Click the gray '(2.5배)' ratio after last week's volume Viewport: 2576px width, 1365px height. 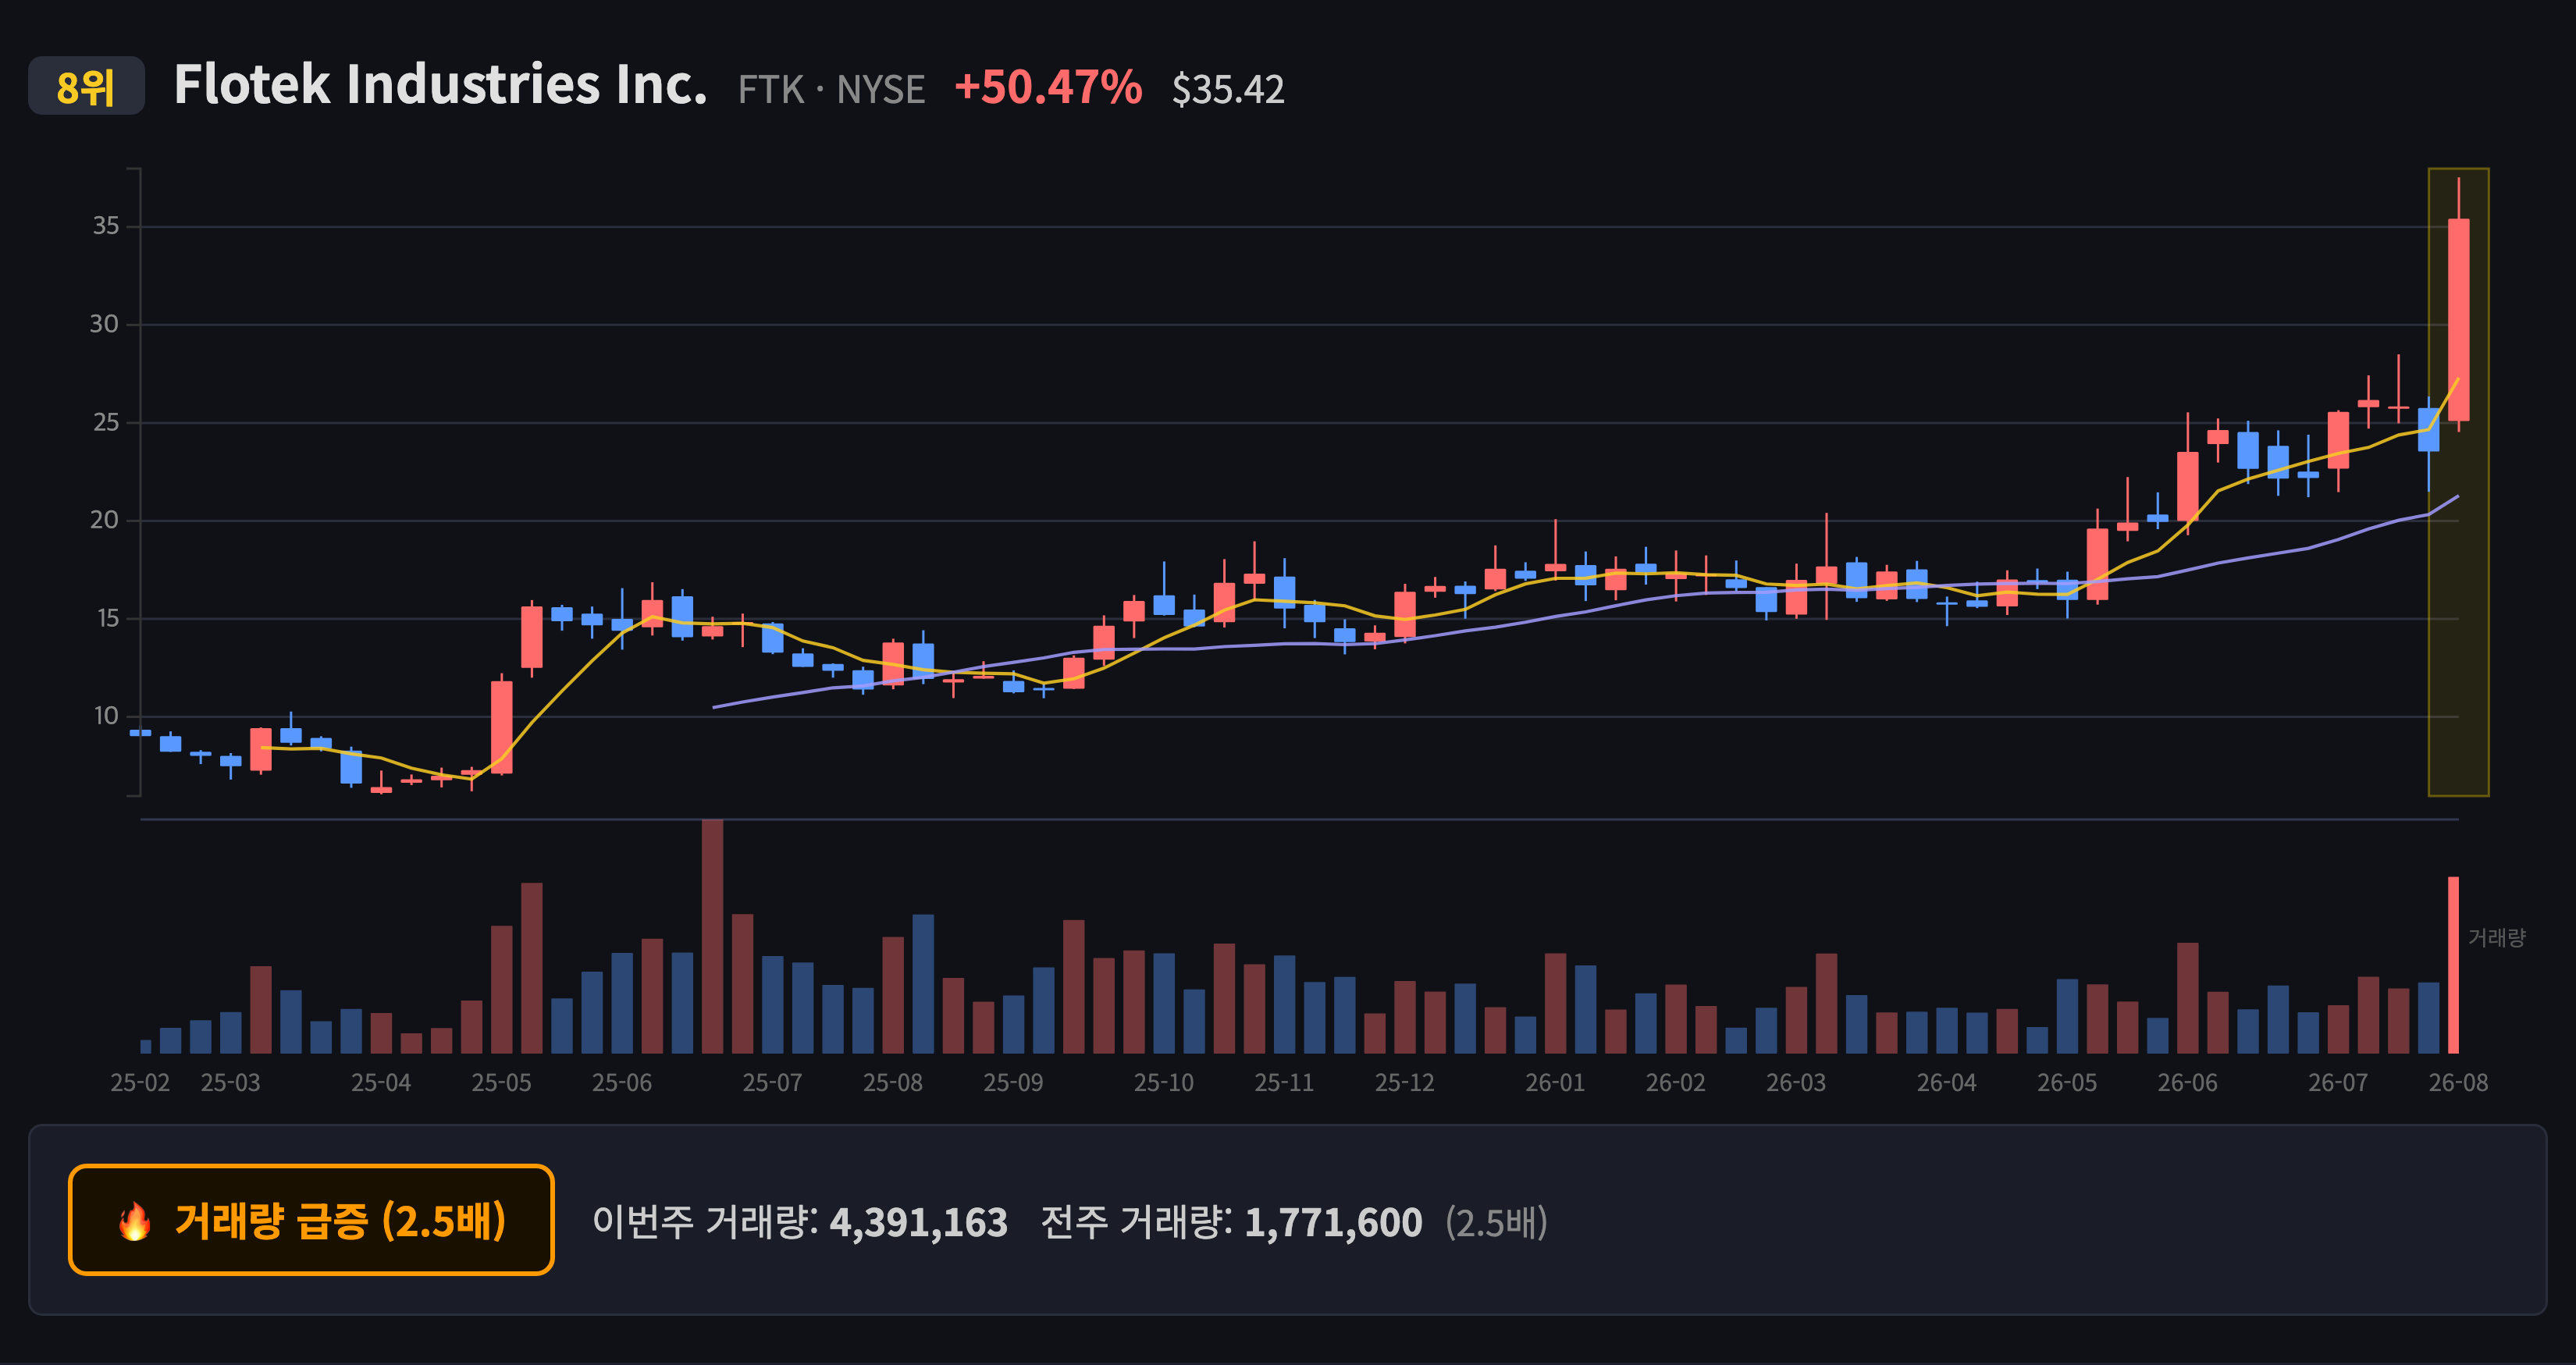pyautogui.click(x=1496, y=1222)
